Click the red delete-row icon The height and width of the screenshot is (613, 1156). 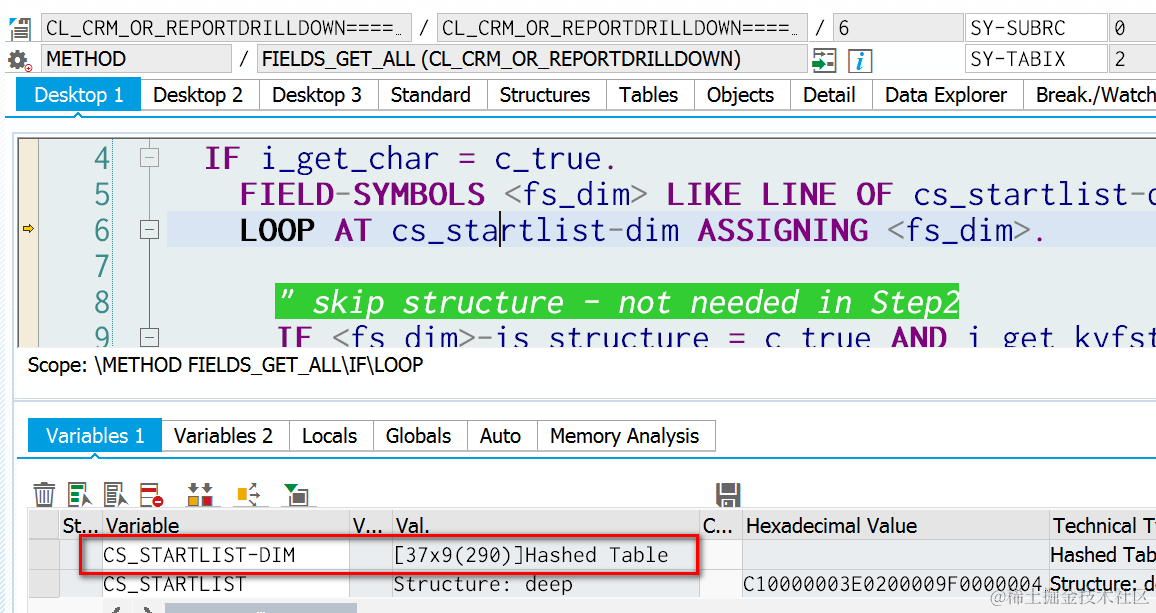151,494
